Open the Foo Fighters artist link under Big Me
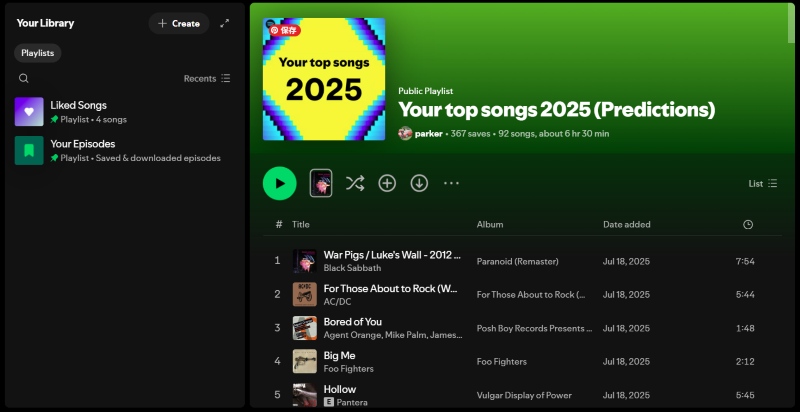800x412 pixels. 348,369
